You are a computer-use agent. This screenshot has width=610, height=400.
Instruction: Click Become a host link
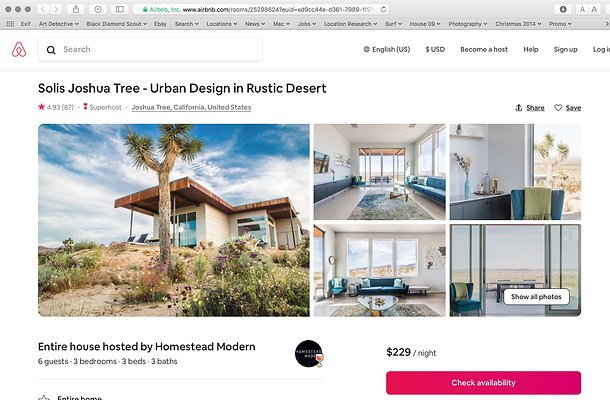tap(484, 49)
